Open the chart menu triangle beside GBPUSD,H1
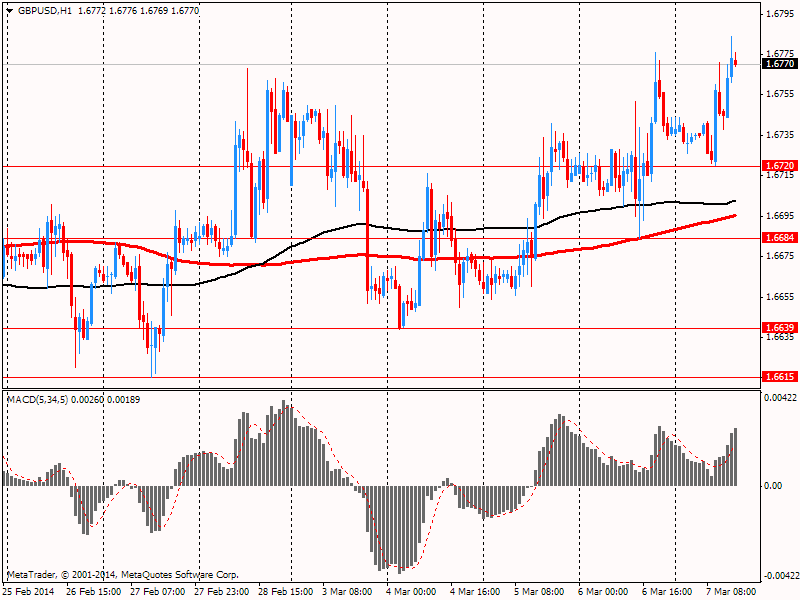Screen dimensions: 800x600 coord(10,11)
